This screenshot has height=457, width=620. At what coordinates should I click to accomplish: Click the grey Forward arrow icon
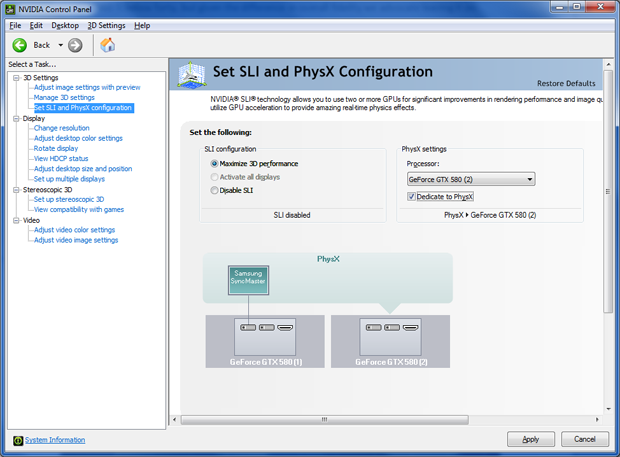[75, 45]
